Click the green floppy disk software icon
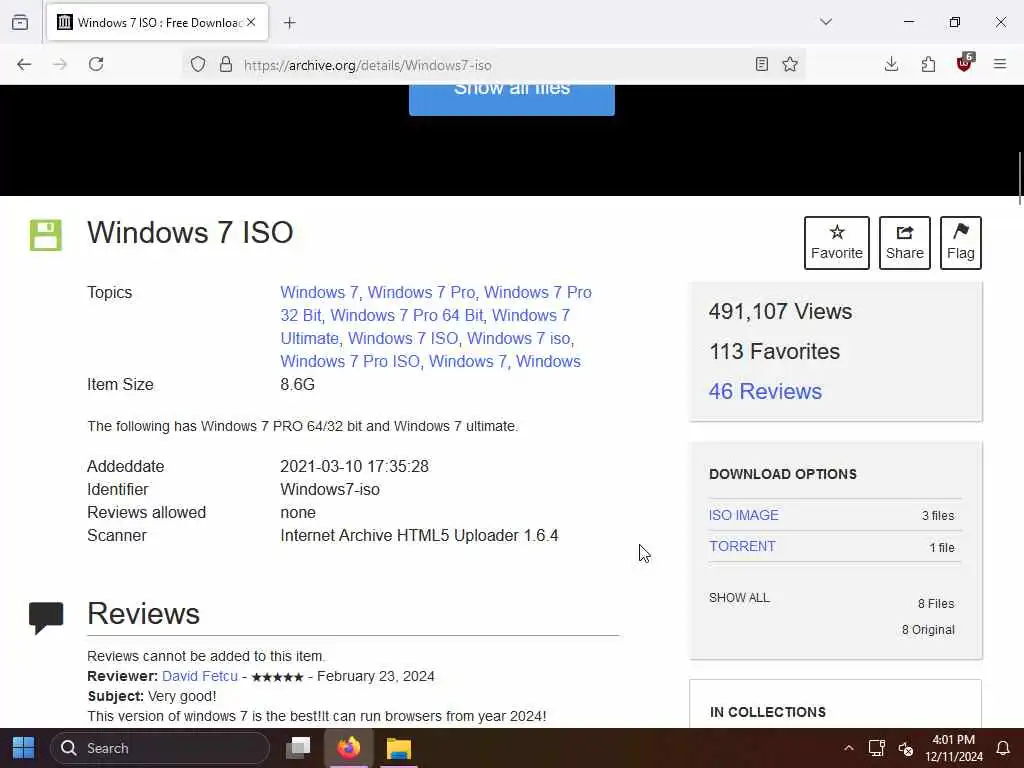 click(x=46, y=235)
